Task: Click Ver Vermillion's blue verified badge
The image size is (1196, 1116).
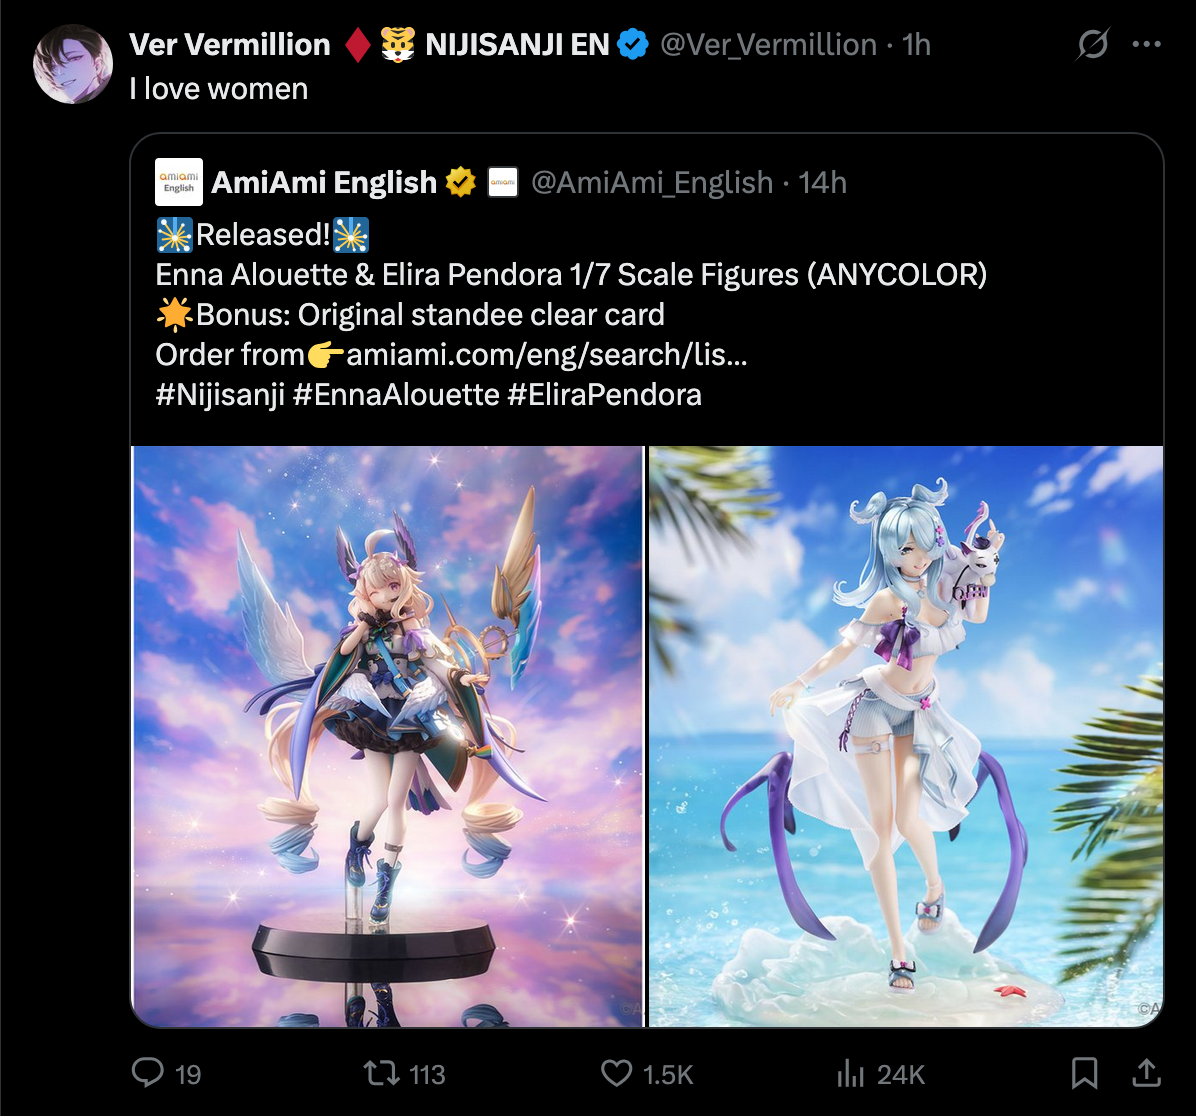Action: (632, 44)
